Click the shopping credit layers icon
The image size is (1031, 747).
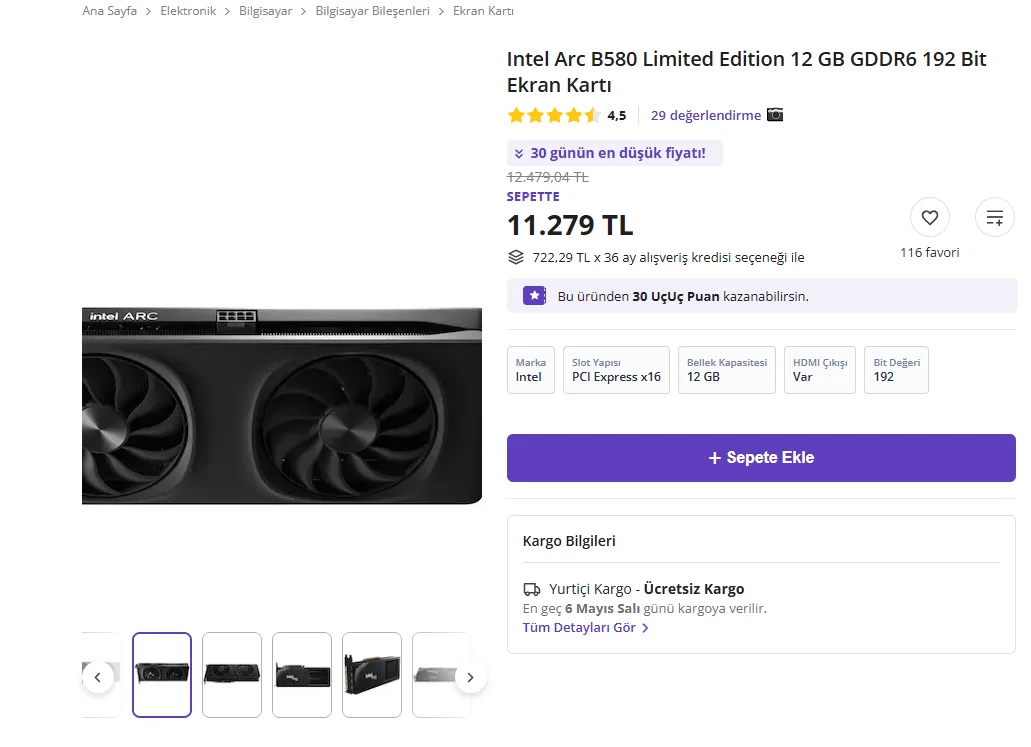516,257
